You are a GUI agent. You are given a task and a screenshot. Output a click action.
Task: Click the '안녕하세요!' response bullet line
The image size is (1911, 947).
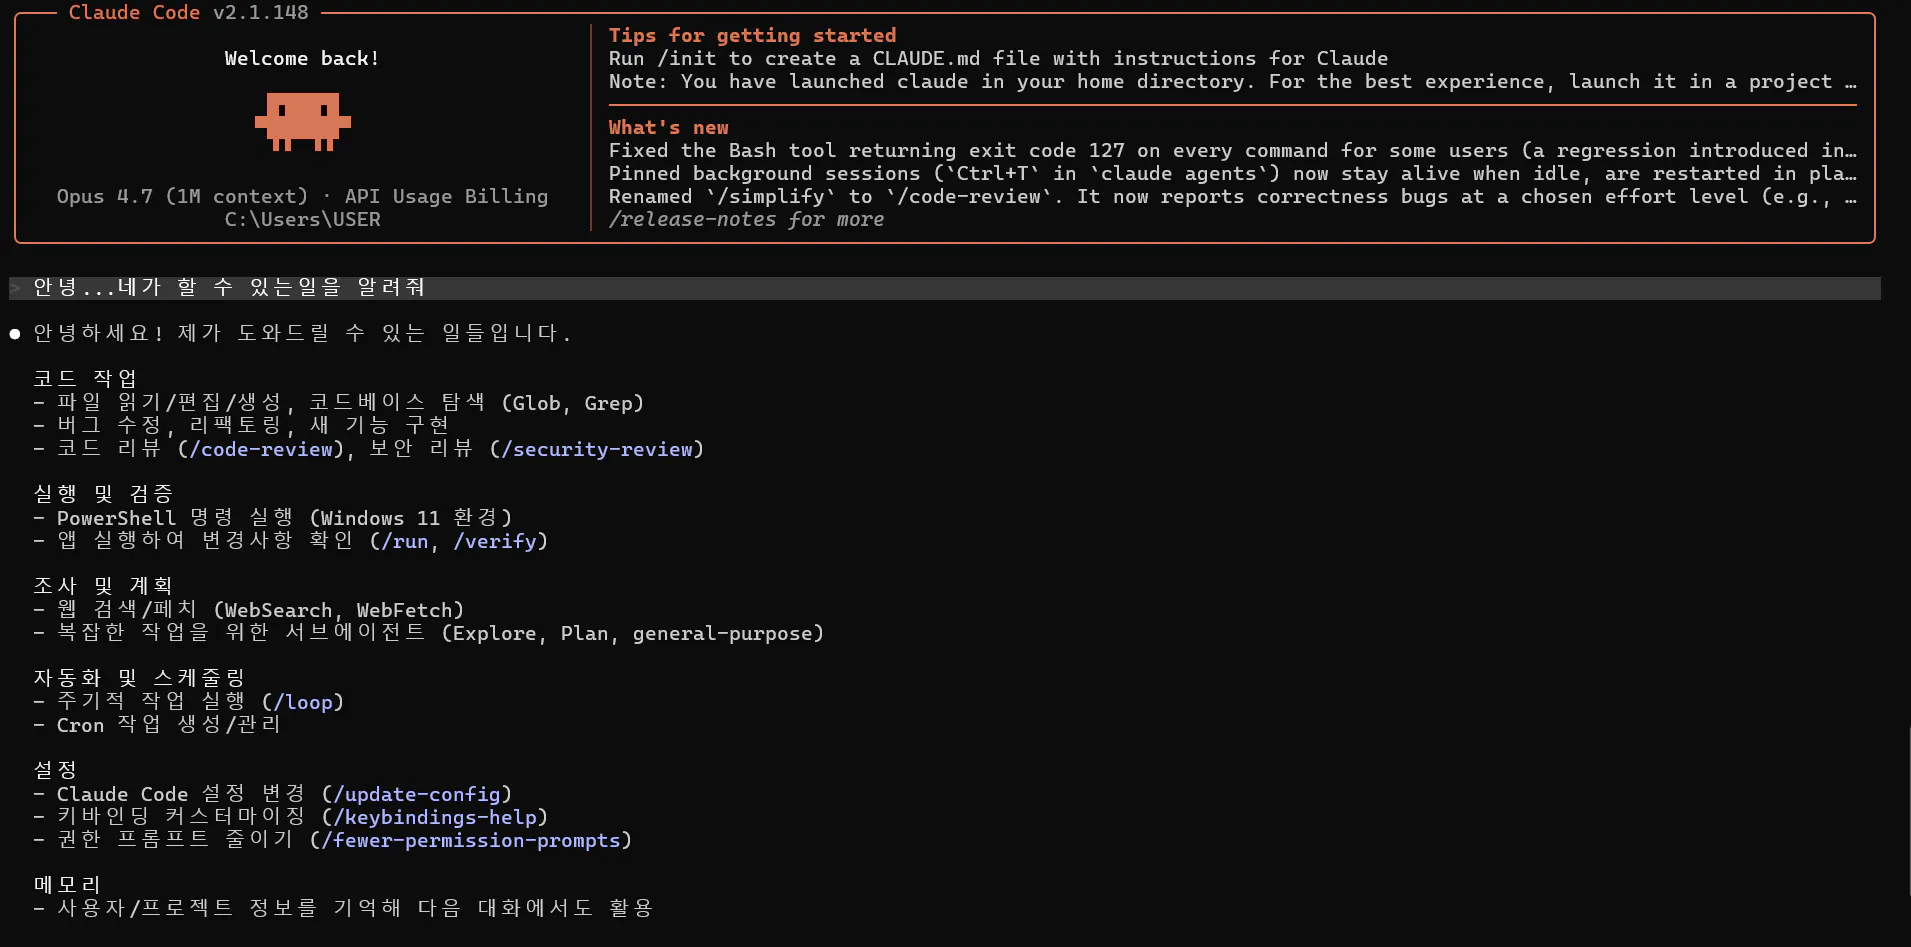click(291, 333)
